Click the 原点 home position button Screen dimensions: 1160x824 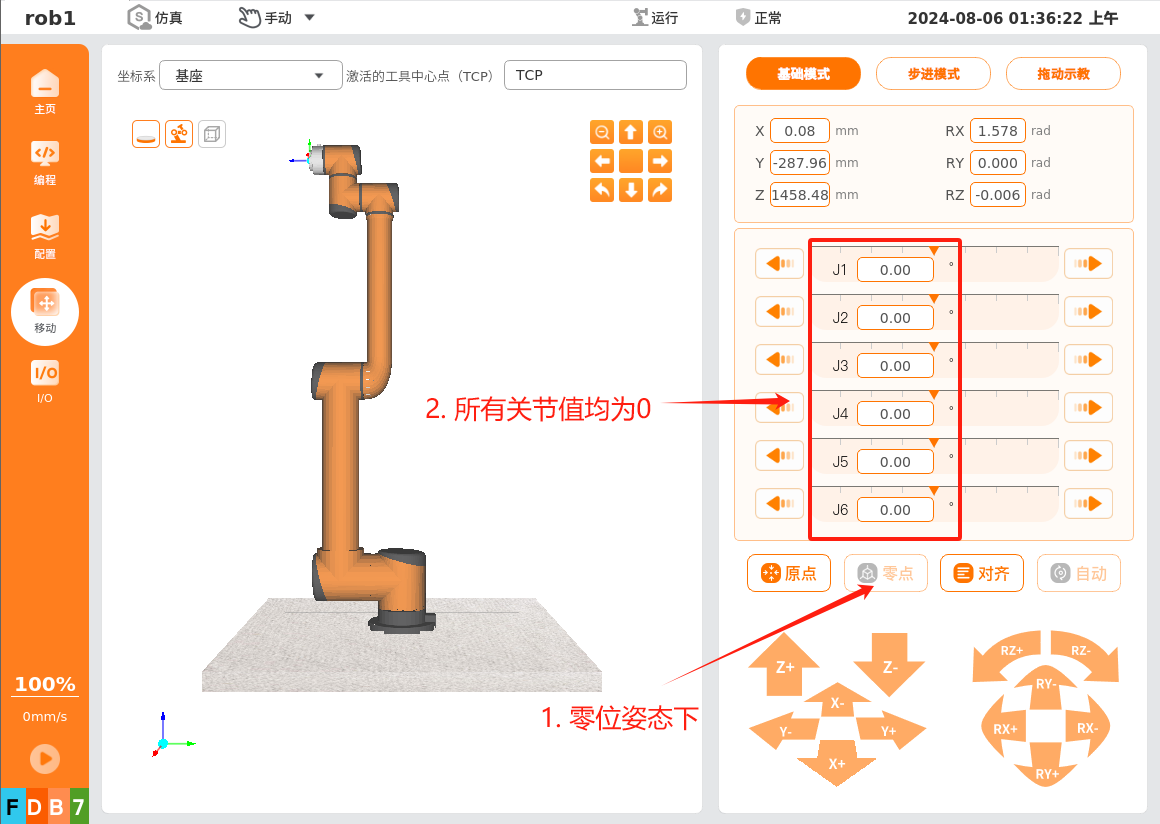[789, 573]
